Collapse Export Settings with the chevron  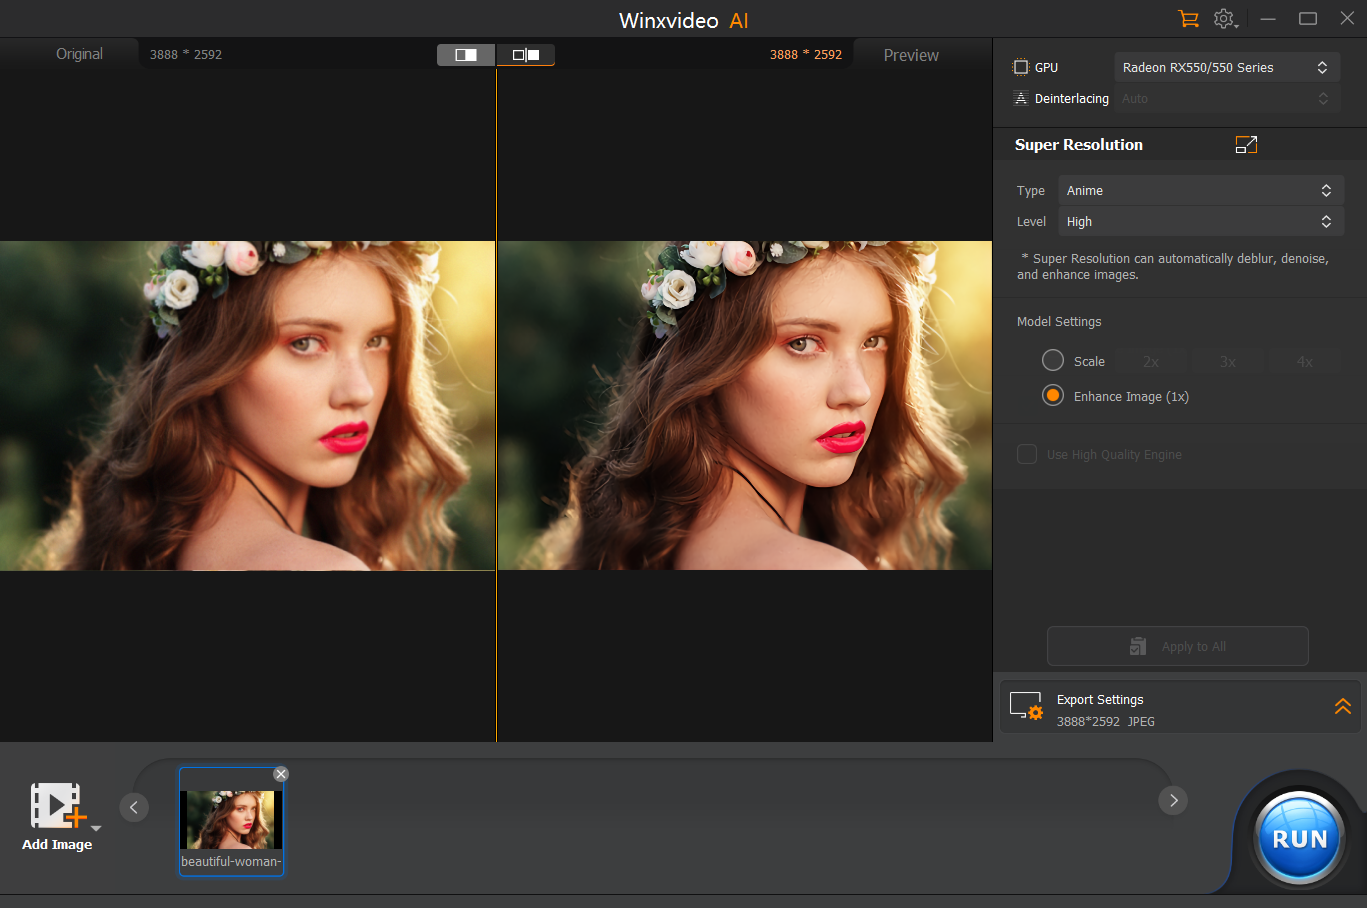[1343, 706]
